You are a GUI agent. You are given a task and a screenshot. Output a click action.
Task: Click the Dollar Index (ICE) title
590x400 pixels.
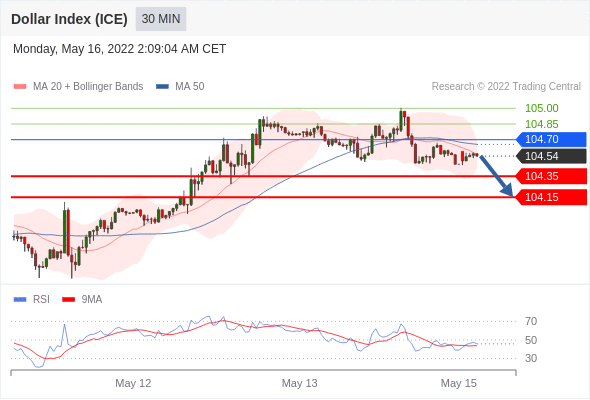coord(69,19)
